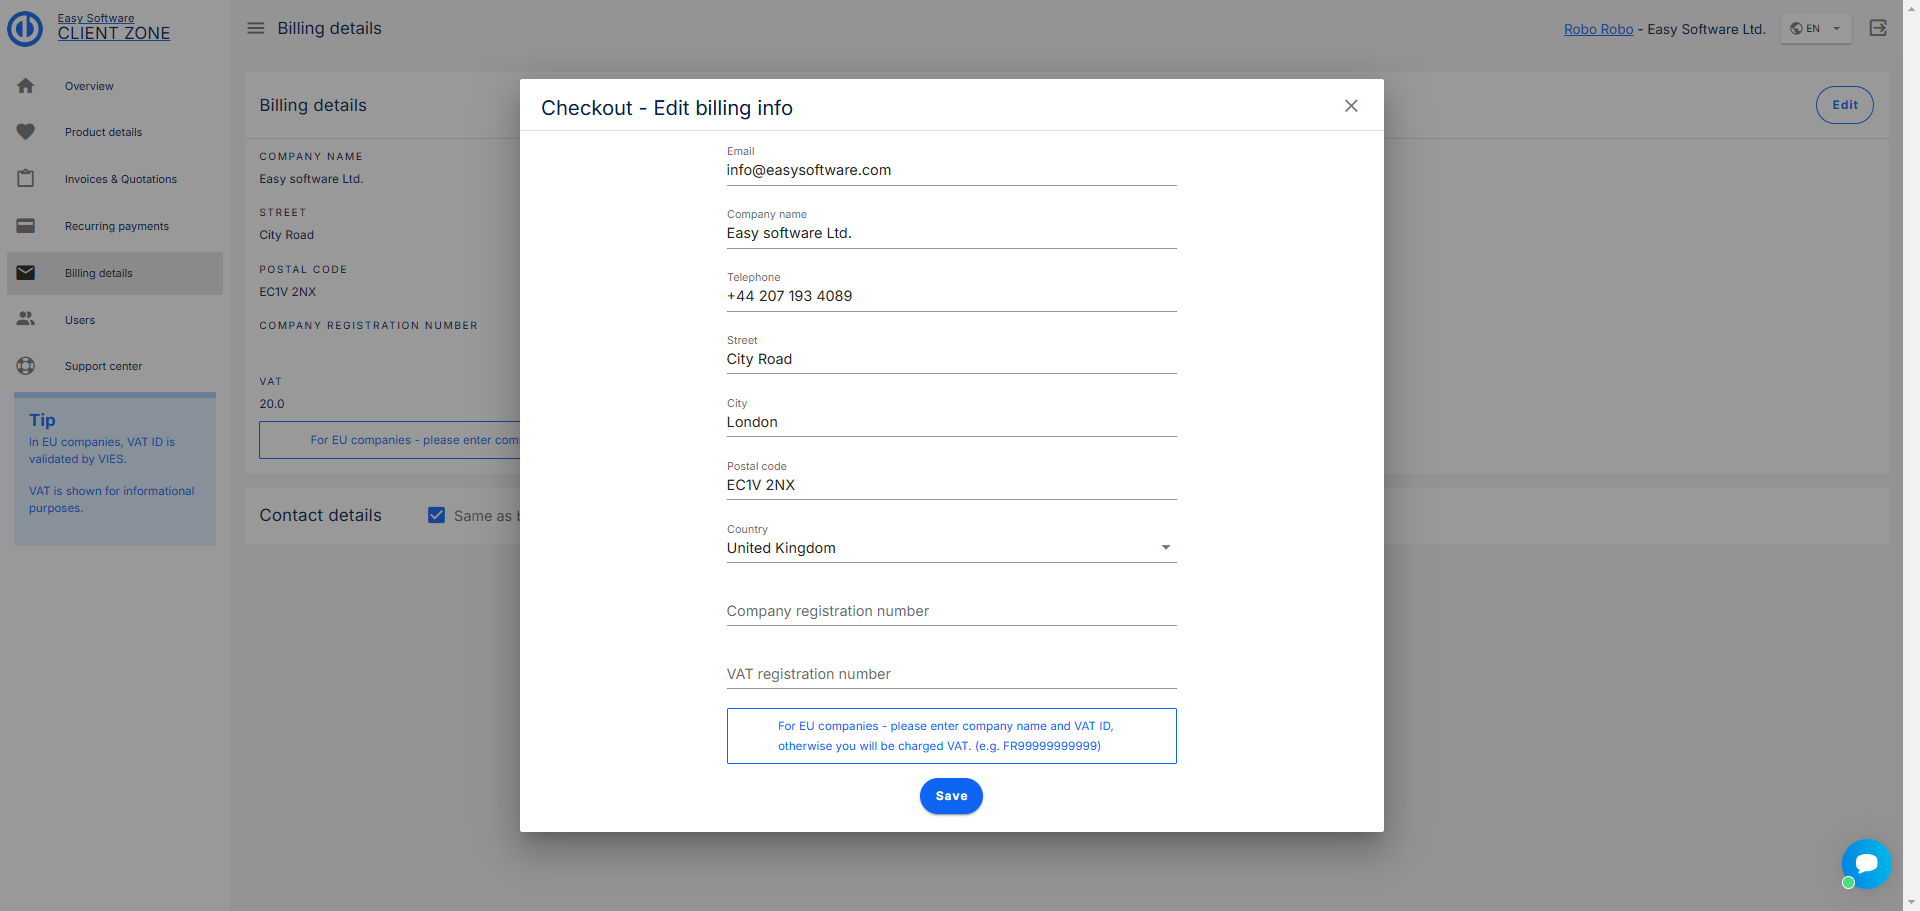
Task: Open the Country dropdown
Action: point(950,548)
